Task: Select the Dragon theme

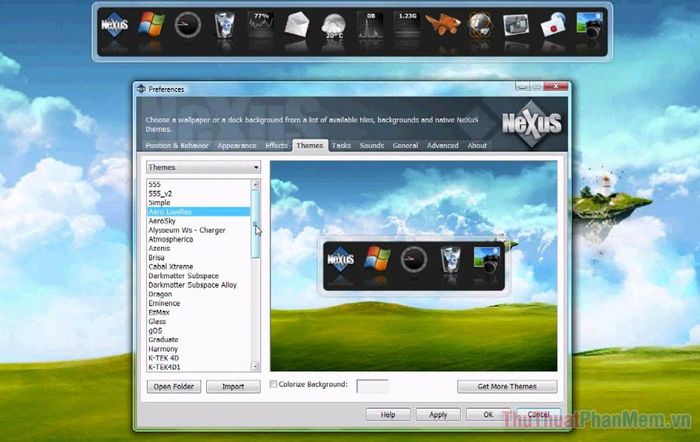Action: (x=198, y=294)
